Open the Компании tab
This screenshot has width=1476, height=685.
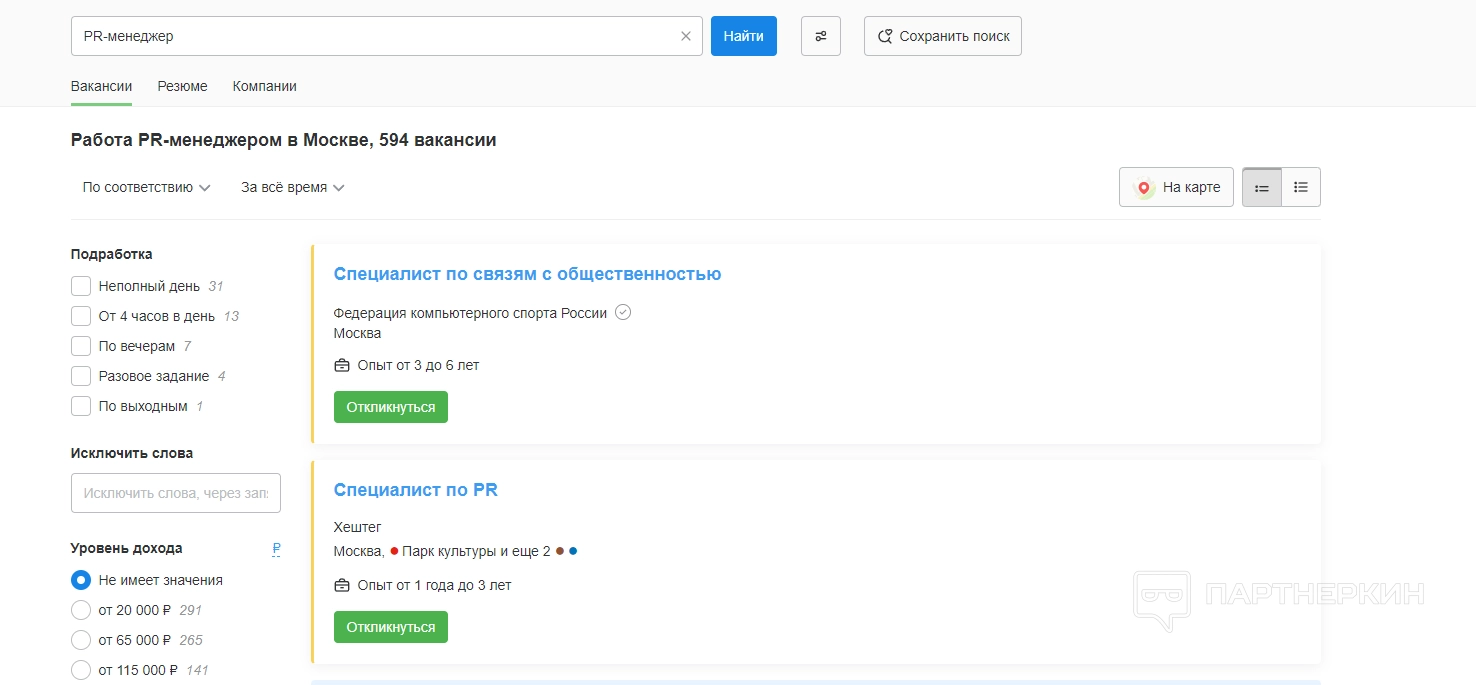[x=264, y=87]
